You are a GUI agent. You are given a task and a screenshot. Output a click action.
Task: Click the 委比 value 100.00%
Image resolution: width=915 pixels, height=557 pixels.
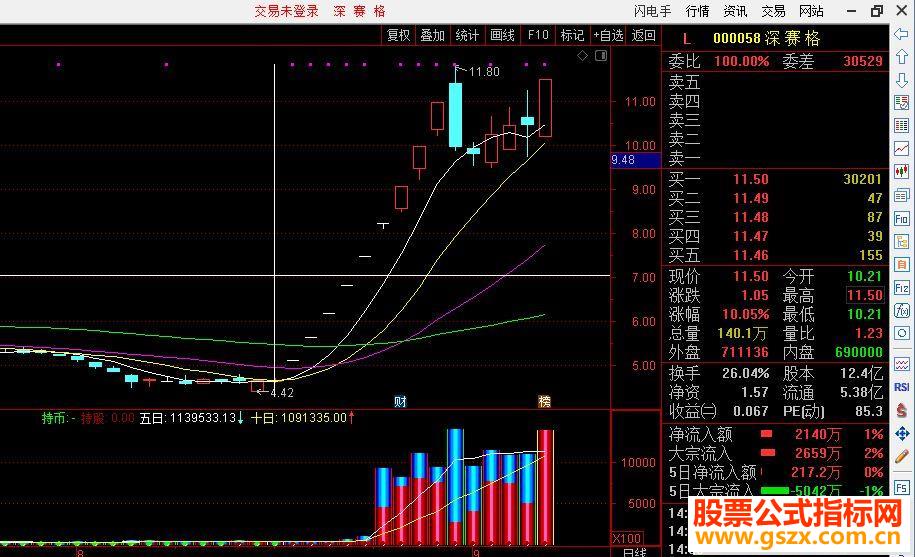(x=742, y=61)
